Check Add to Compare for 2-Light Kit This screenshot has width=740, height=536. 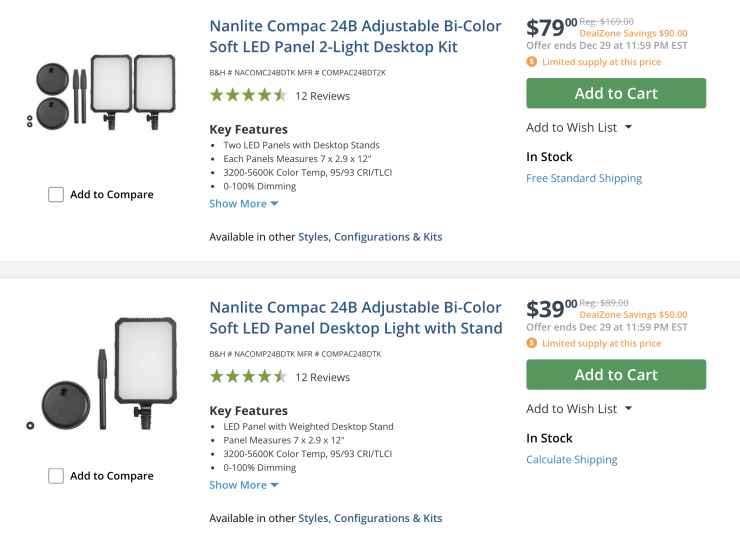click(x=56, y=195)
